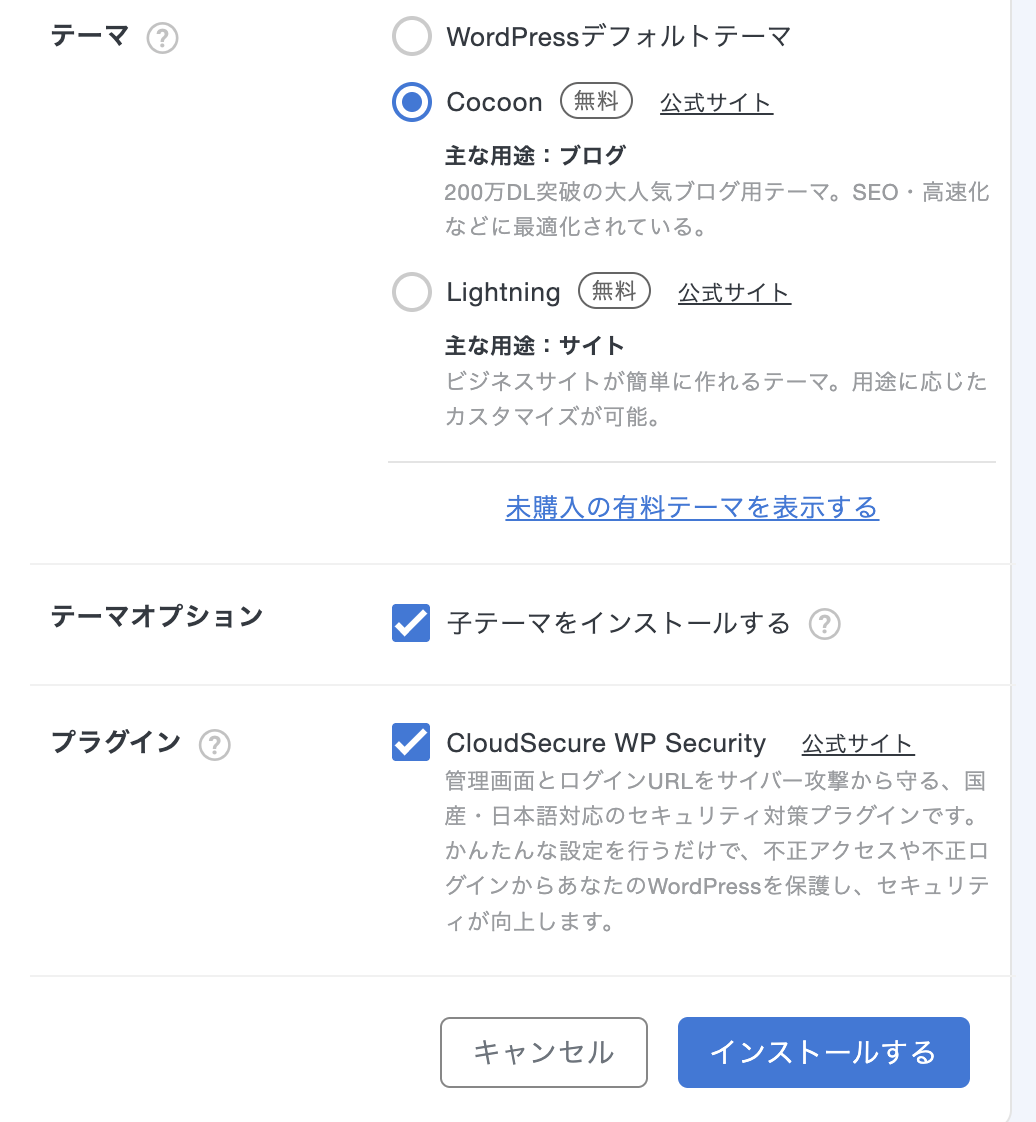Disable the CloudSecure WP Security checkbox

click(411, 743)
